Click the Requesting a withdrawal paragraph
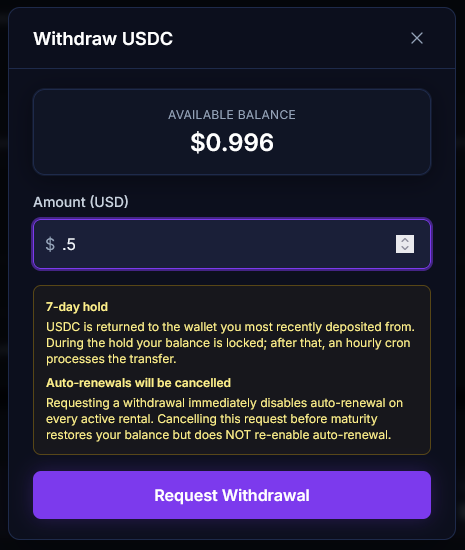The width and height of the screenshot is (465, 550). click(x=224, y=419)
